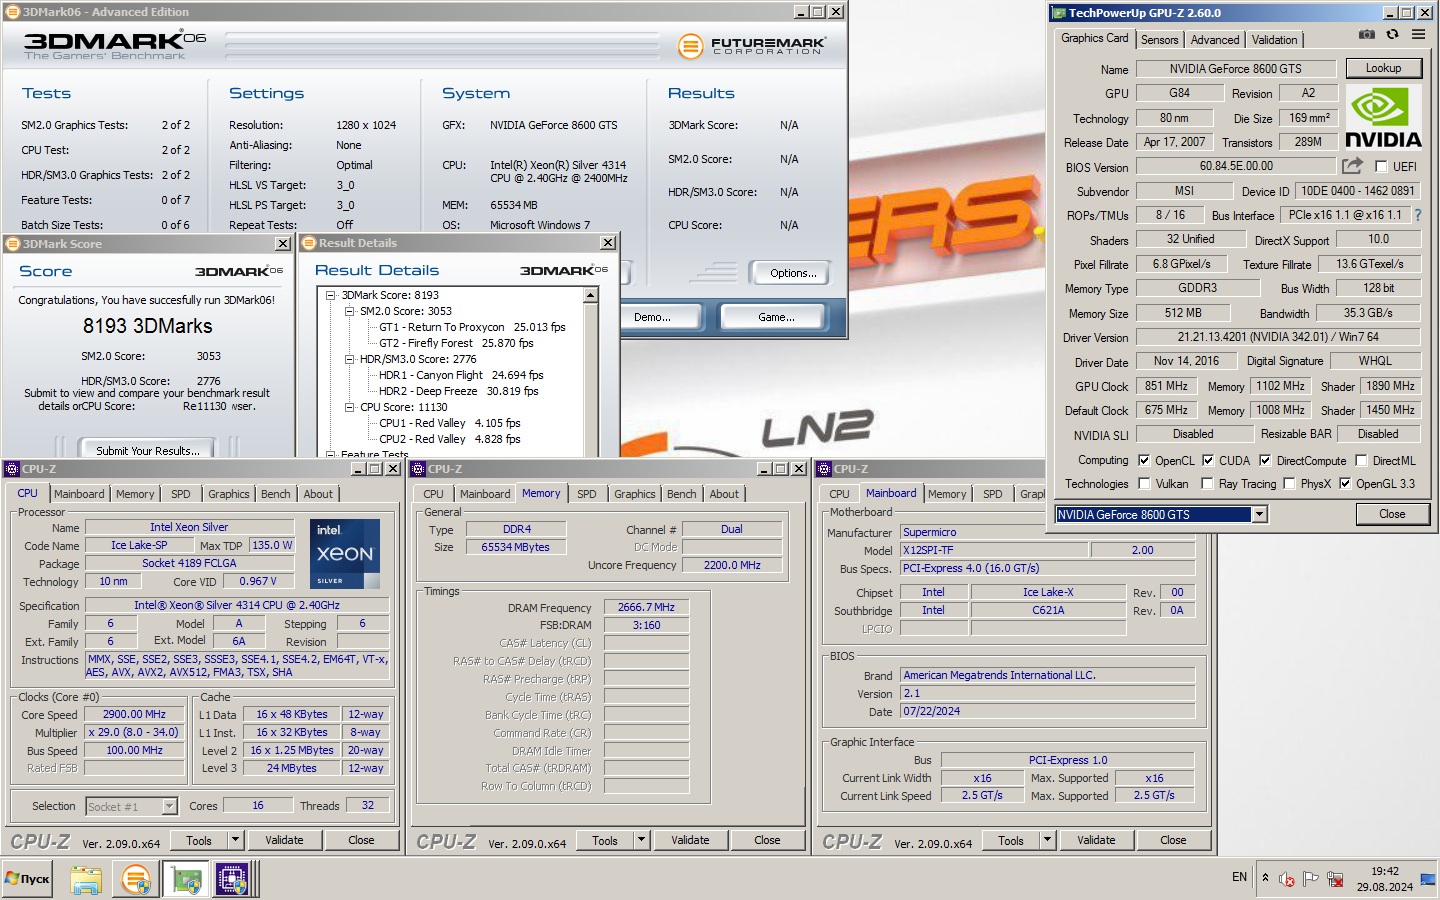Switch to CPU-Z via its taskbar icon
The height and width of the screenshot is (900, 1440).
pos(232,880)
